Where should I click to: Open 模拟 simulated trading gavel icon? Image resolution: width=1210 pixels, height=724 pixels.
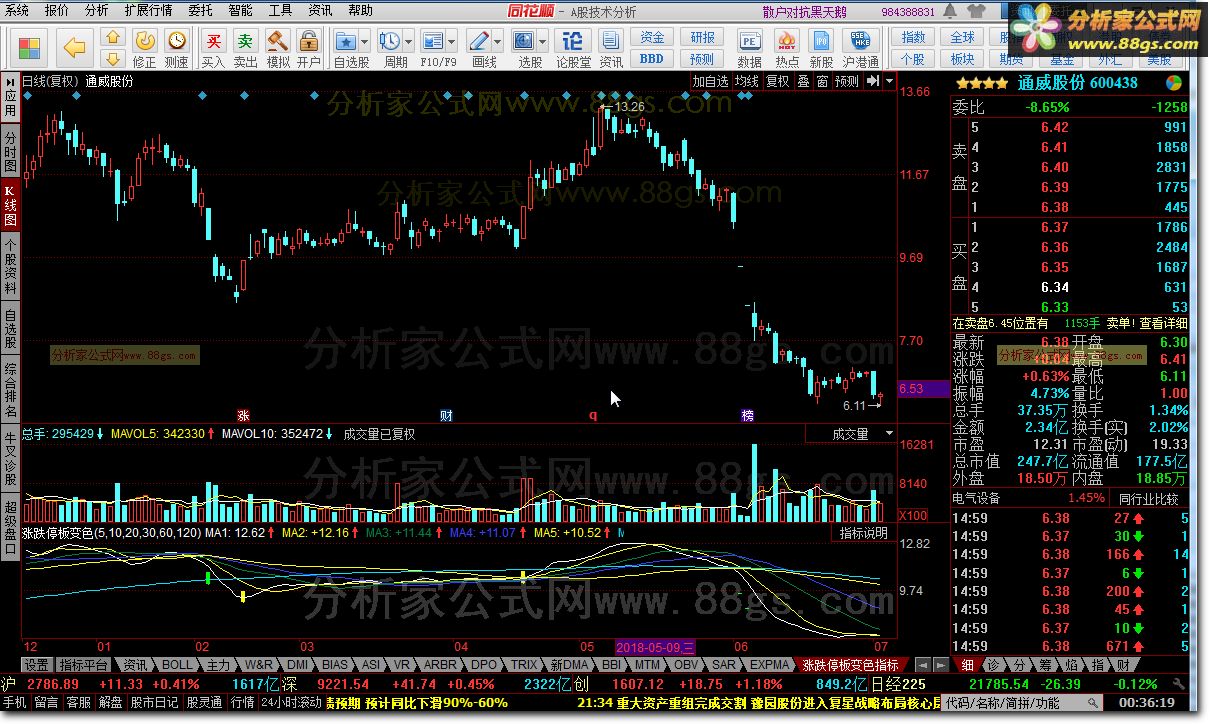[277, 40]
